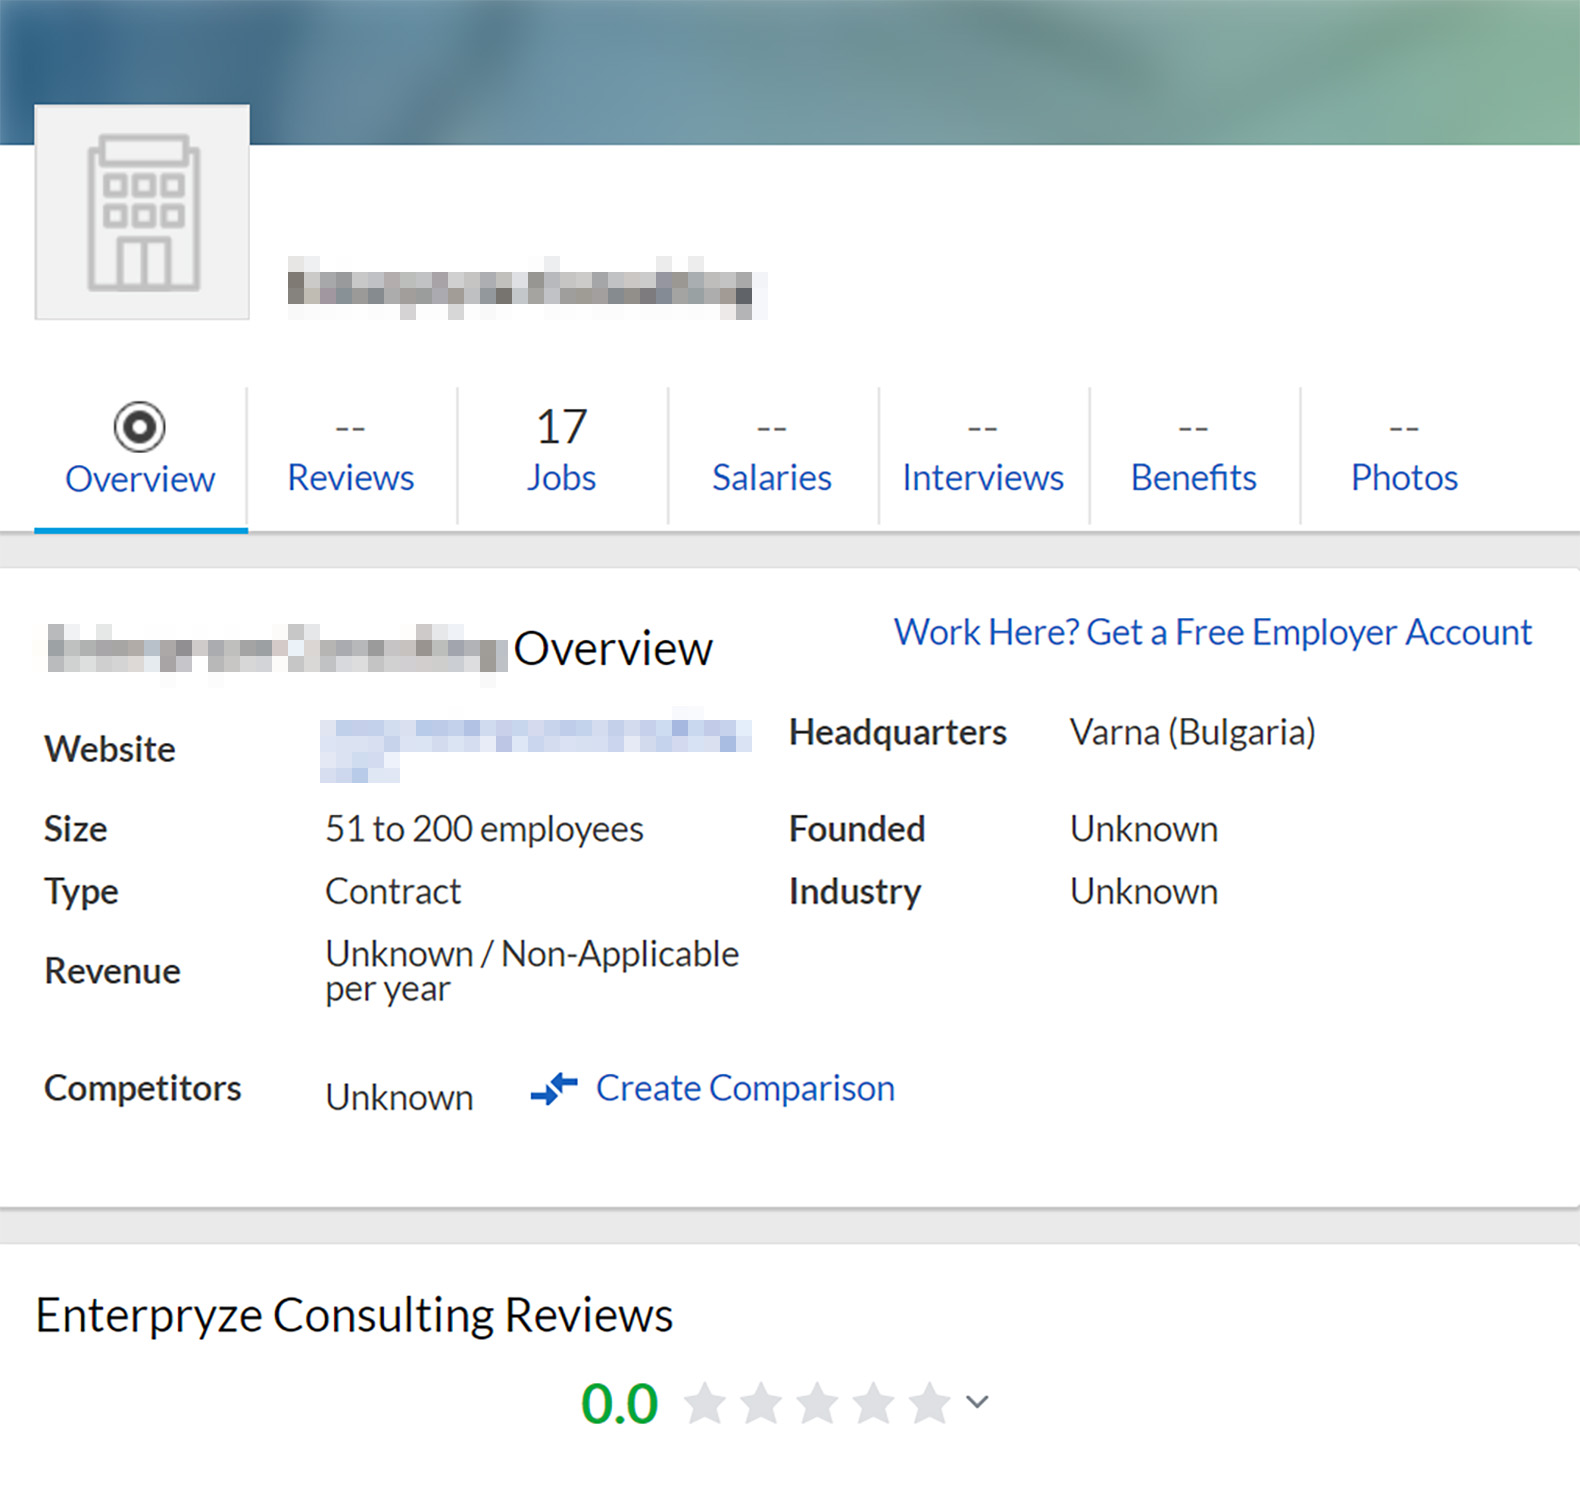Click the 17 jobs count number
The image size is (1580, 1505).
pyautogui.click(x=562, y=427)
